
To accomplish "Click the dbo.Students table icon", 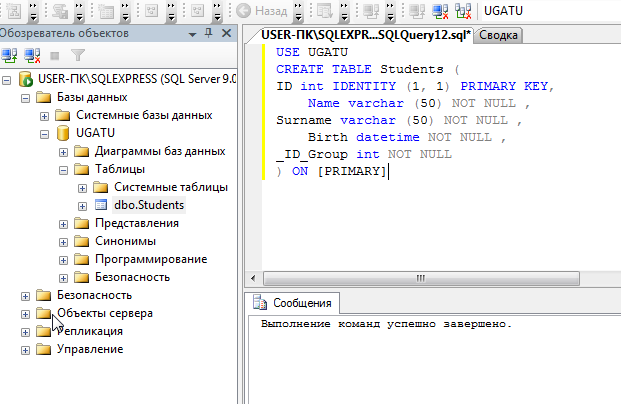I will 101,205.
